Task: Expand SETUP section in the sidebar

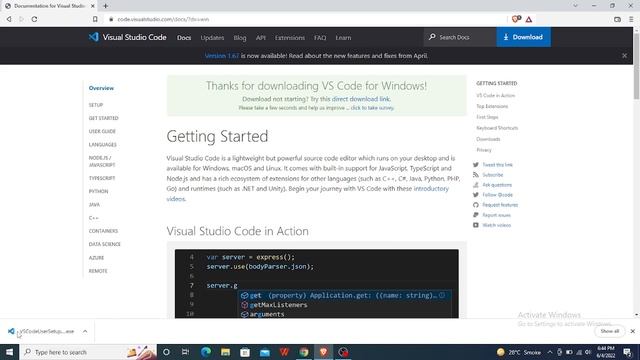Action: pos(96,105)
